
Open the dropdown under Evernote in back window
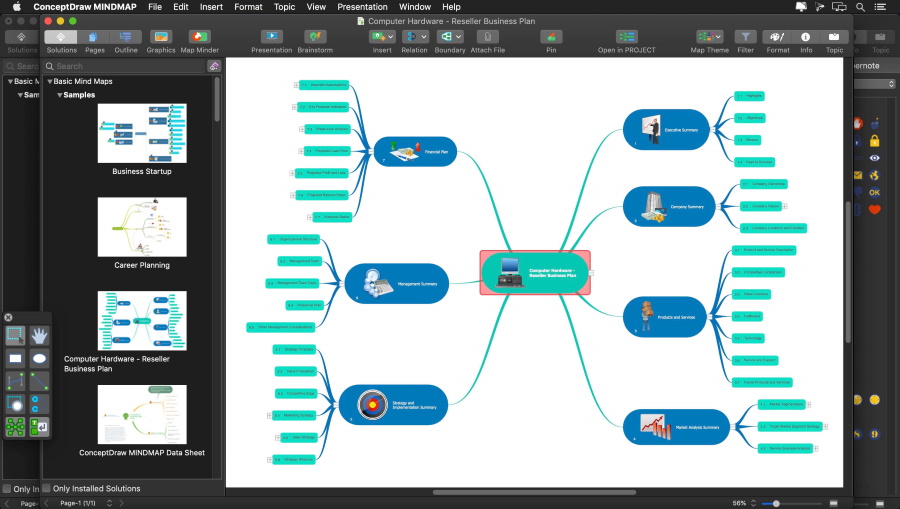pyautogui.click(x=874, y=84)
